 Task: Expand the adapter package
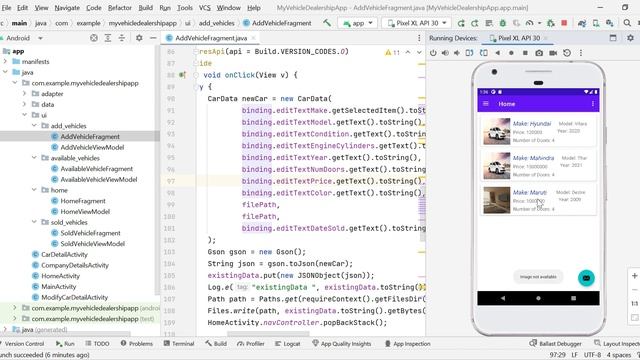click(24, 93)
